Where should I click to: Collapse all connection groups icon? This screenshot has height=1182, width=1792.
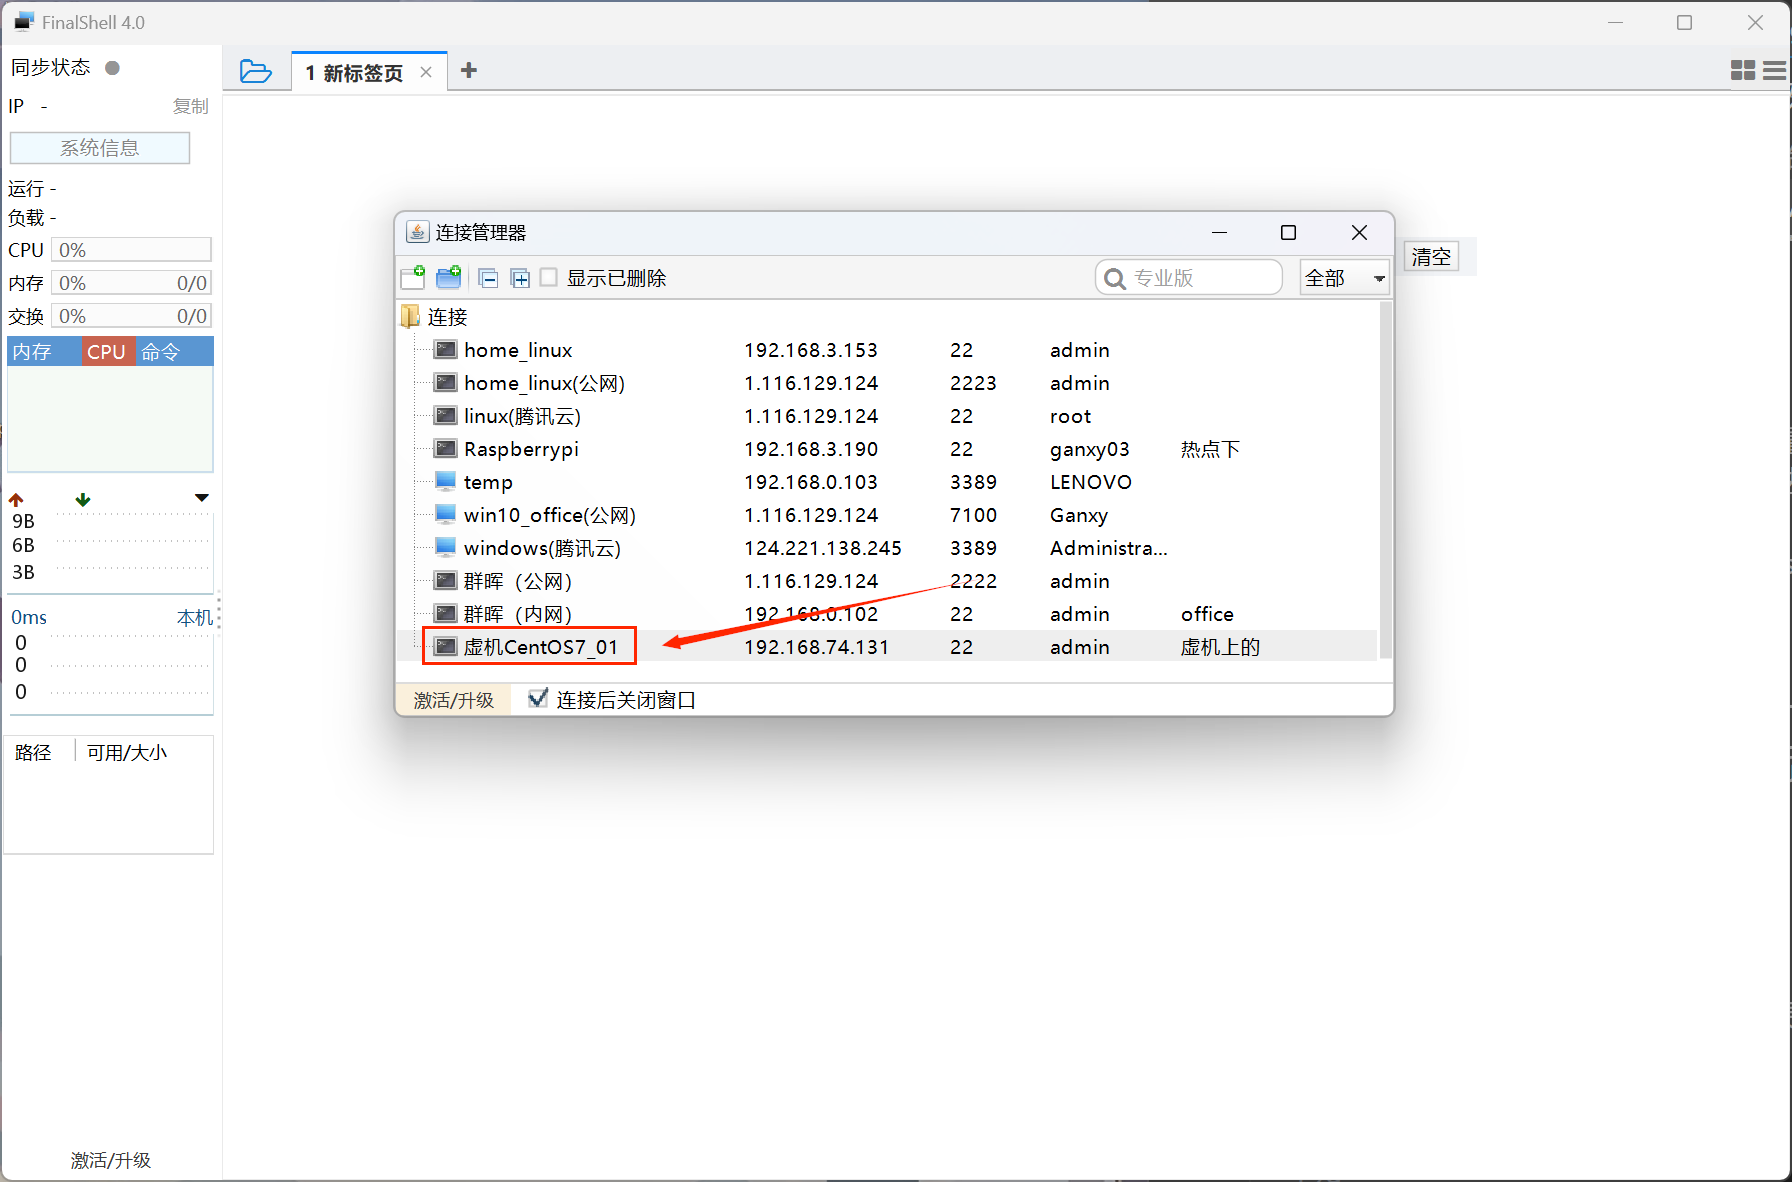click(x=488, y=278)
